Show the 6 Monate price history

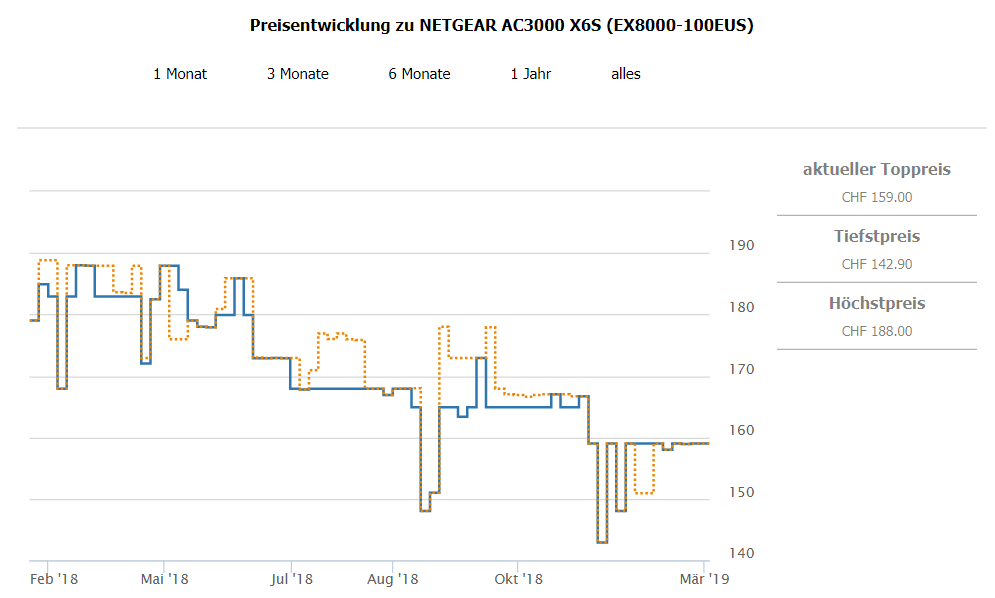419,74
